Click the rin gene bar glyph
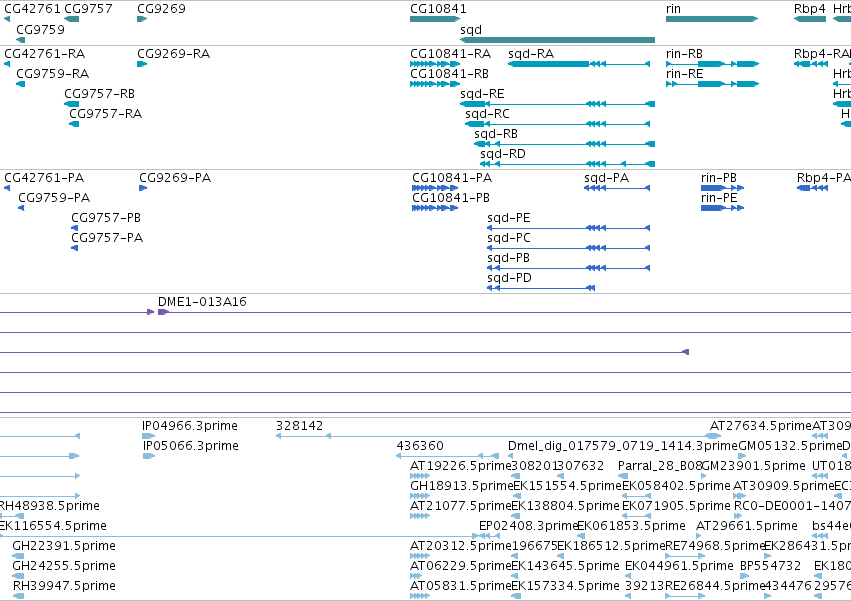This screenshot has height=601, width=851. click(x=712, y=19)
